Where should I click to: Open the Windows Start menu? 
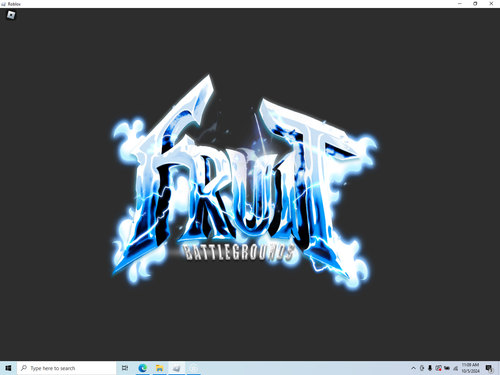point(8,368)
